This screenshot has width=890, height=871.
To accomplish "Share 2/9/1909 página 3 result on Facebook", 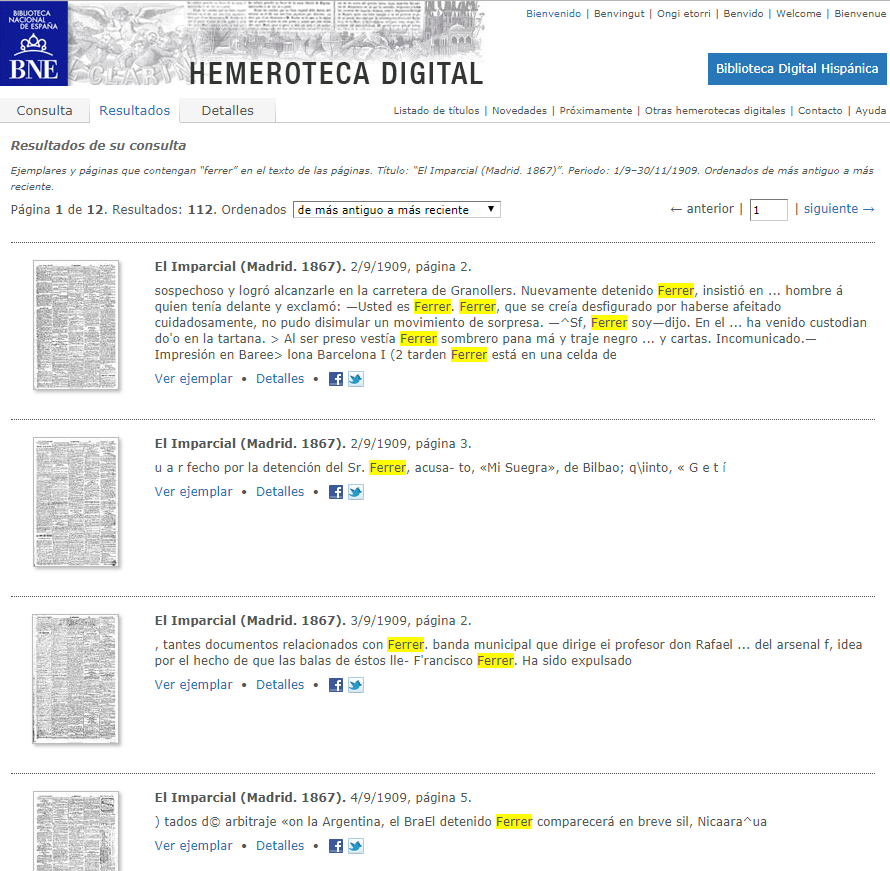I will coord(335,492).
